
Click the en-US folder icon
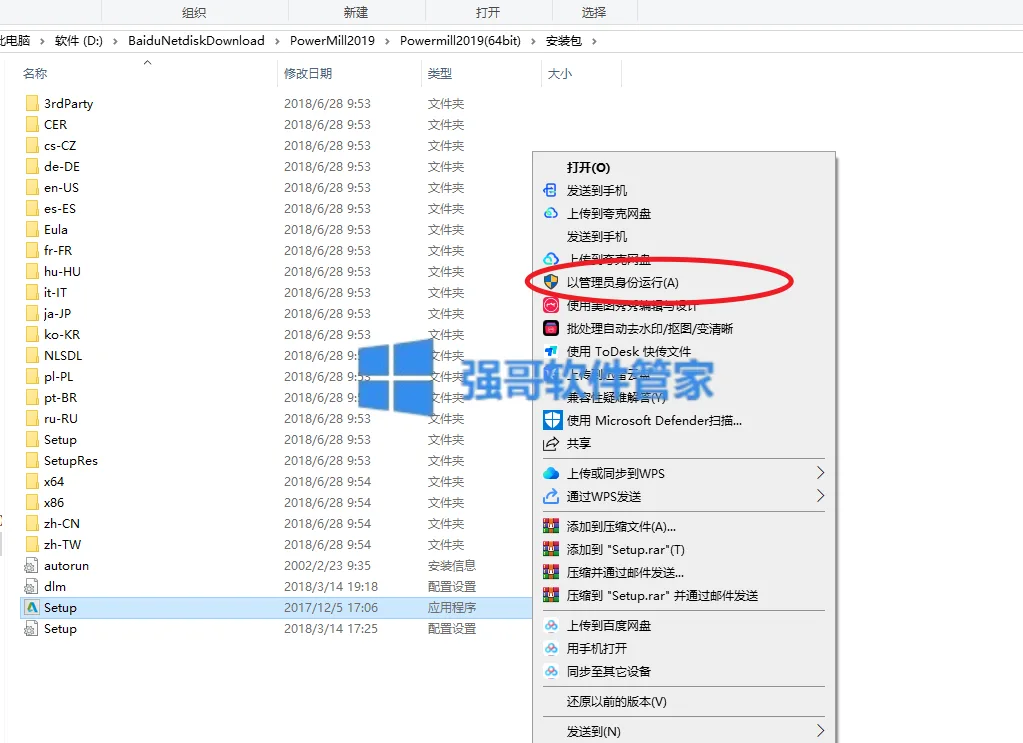click(32, 187)
